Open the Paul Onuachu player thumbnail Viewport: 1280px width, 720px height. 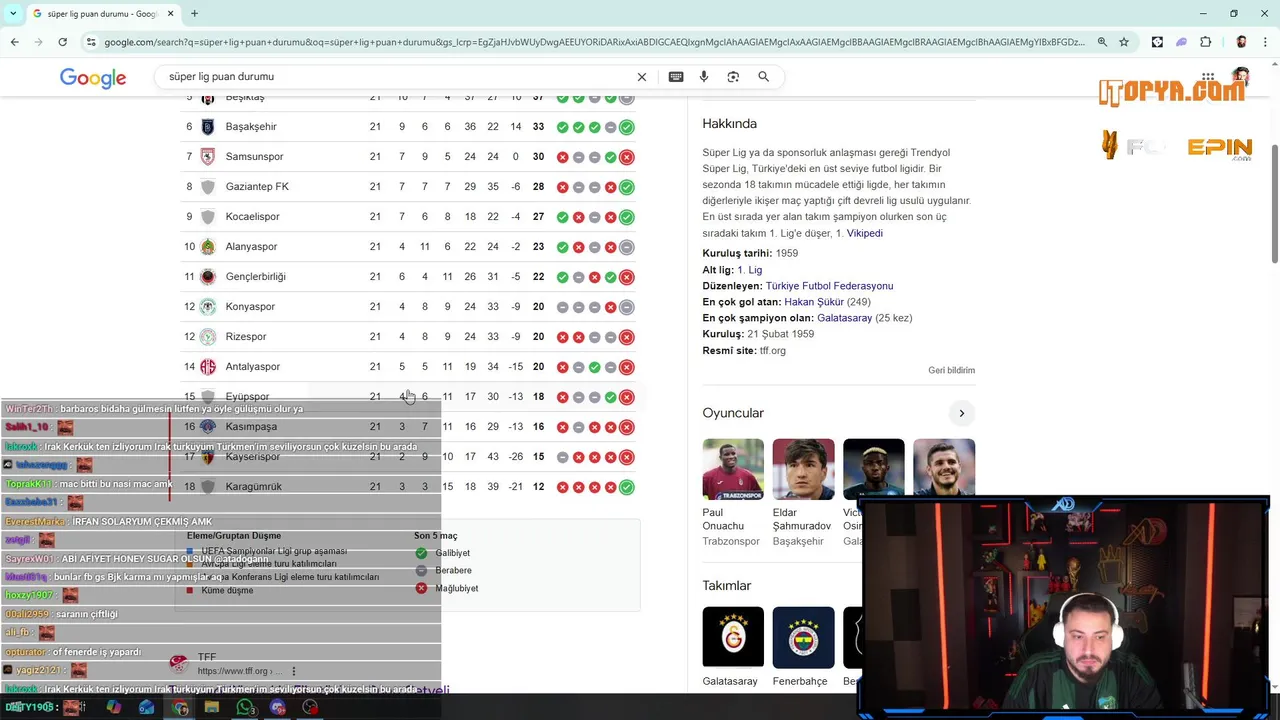coord(732,469)
